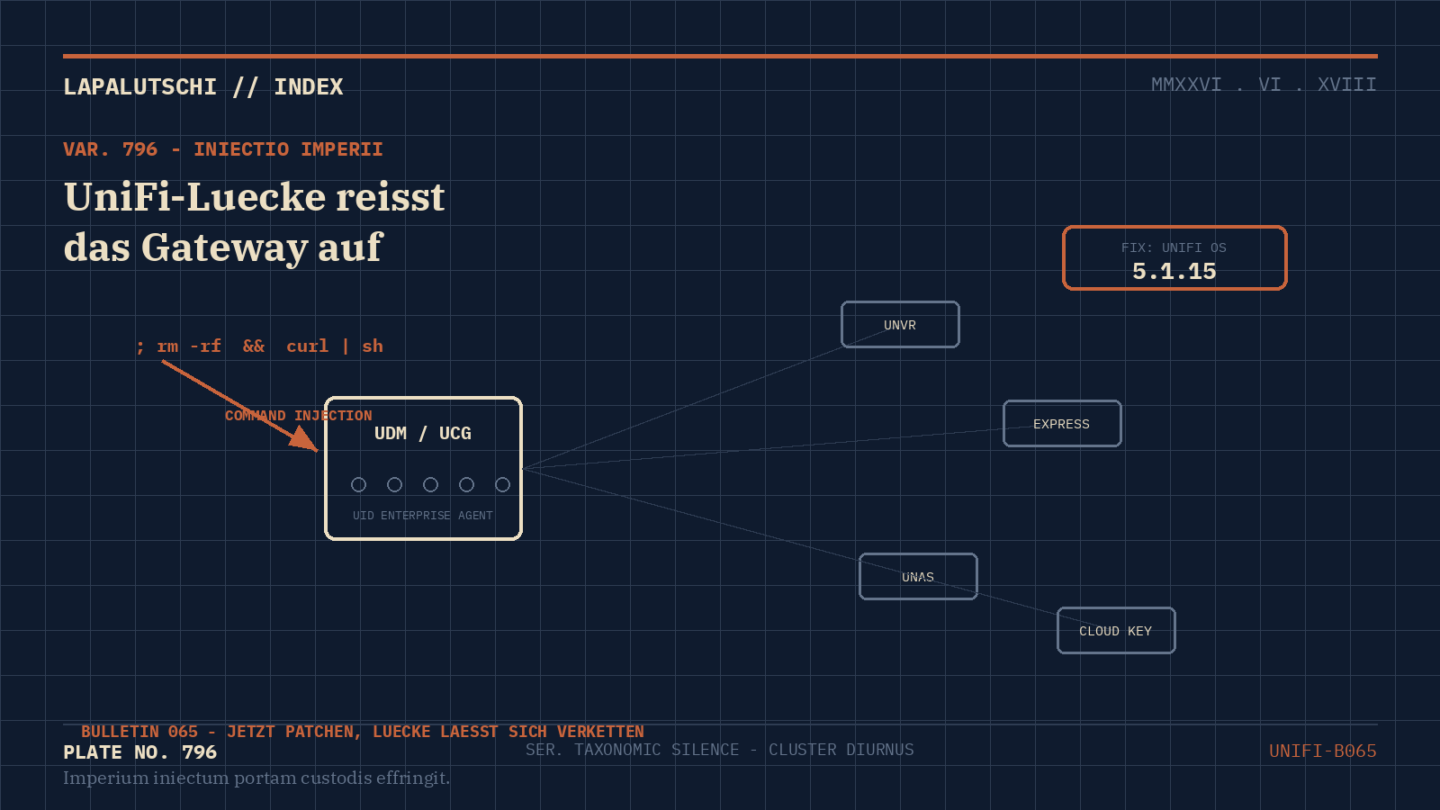1440x810 pixels.
Task: Click the UDM / UCG gateway box
Action: tap(423, 468)
